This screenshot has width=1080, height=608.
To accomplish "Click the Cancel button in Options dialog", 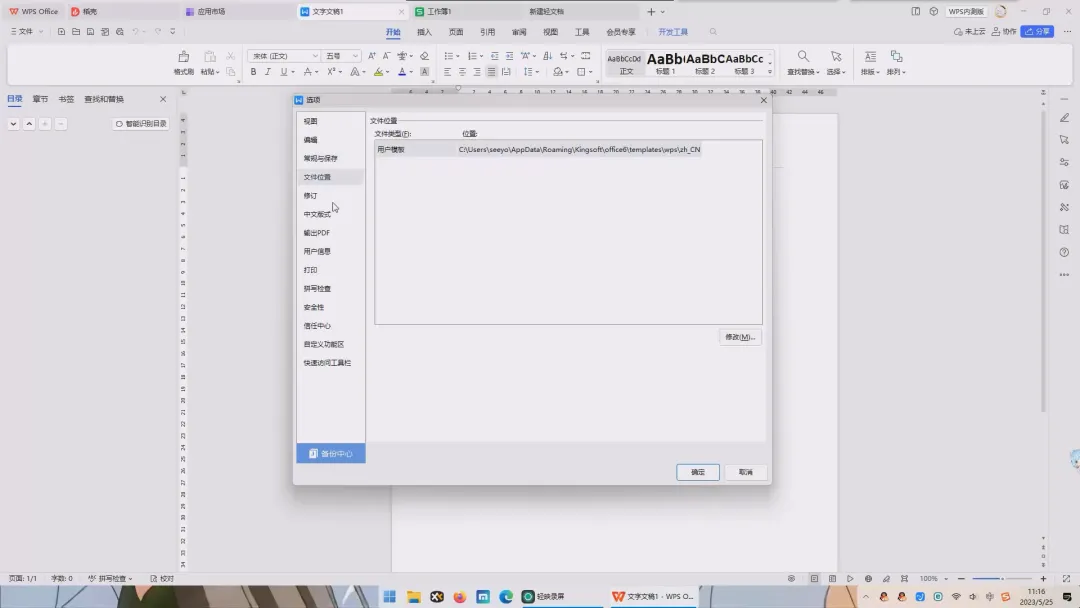I will [746, 472].
